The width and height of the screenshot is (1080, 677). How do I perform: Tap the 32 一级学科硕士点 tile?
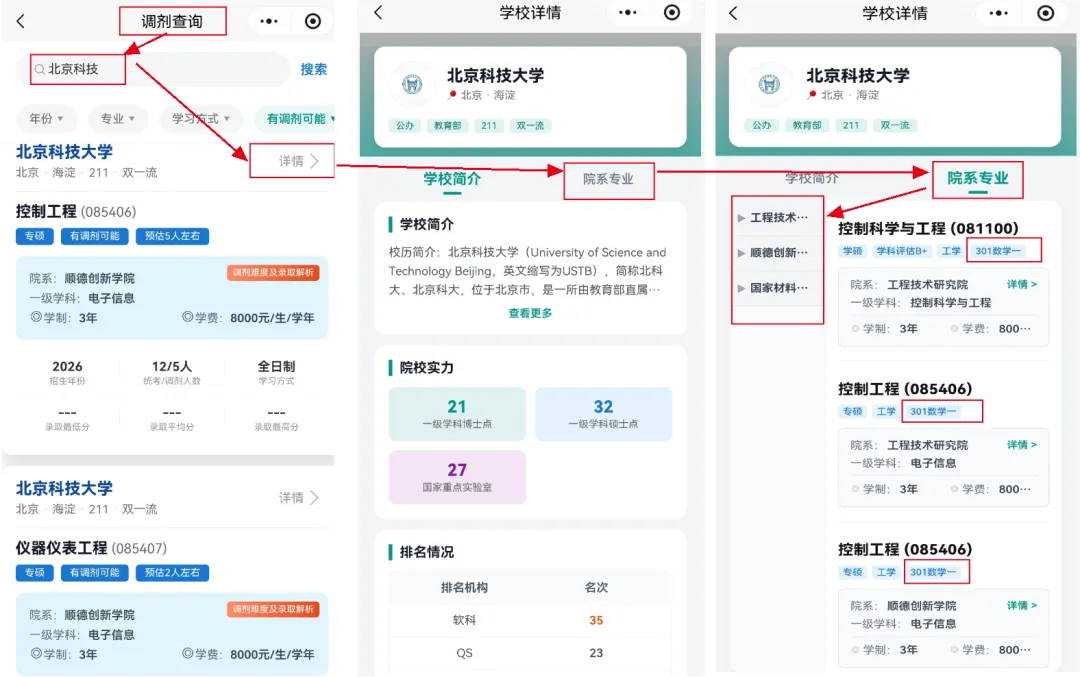pyautogui.click(x=603, y=414)
